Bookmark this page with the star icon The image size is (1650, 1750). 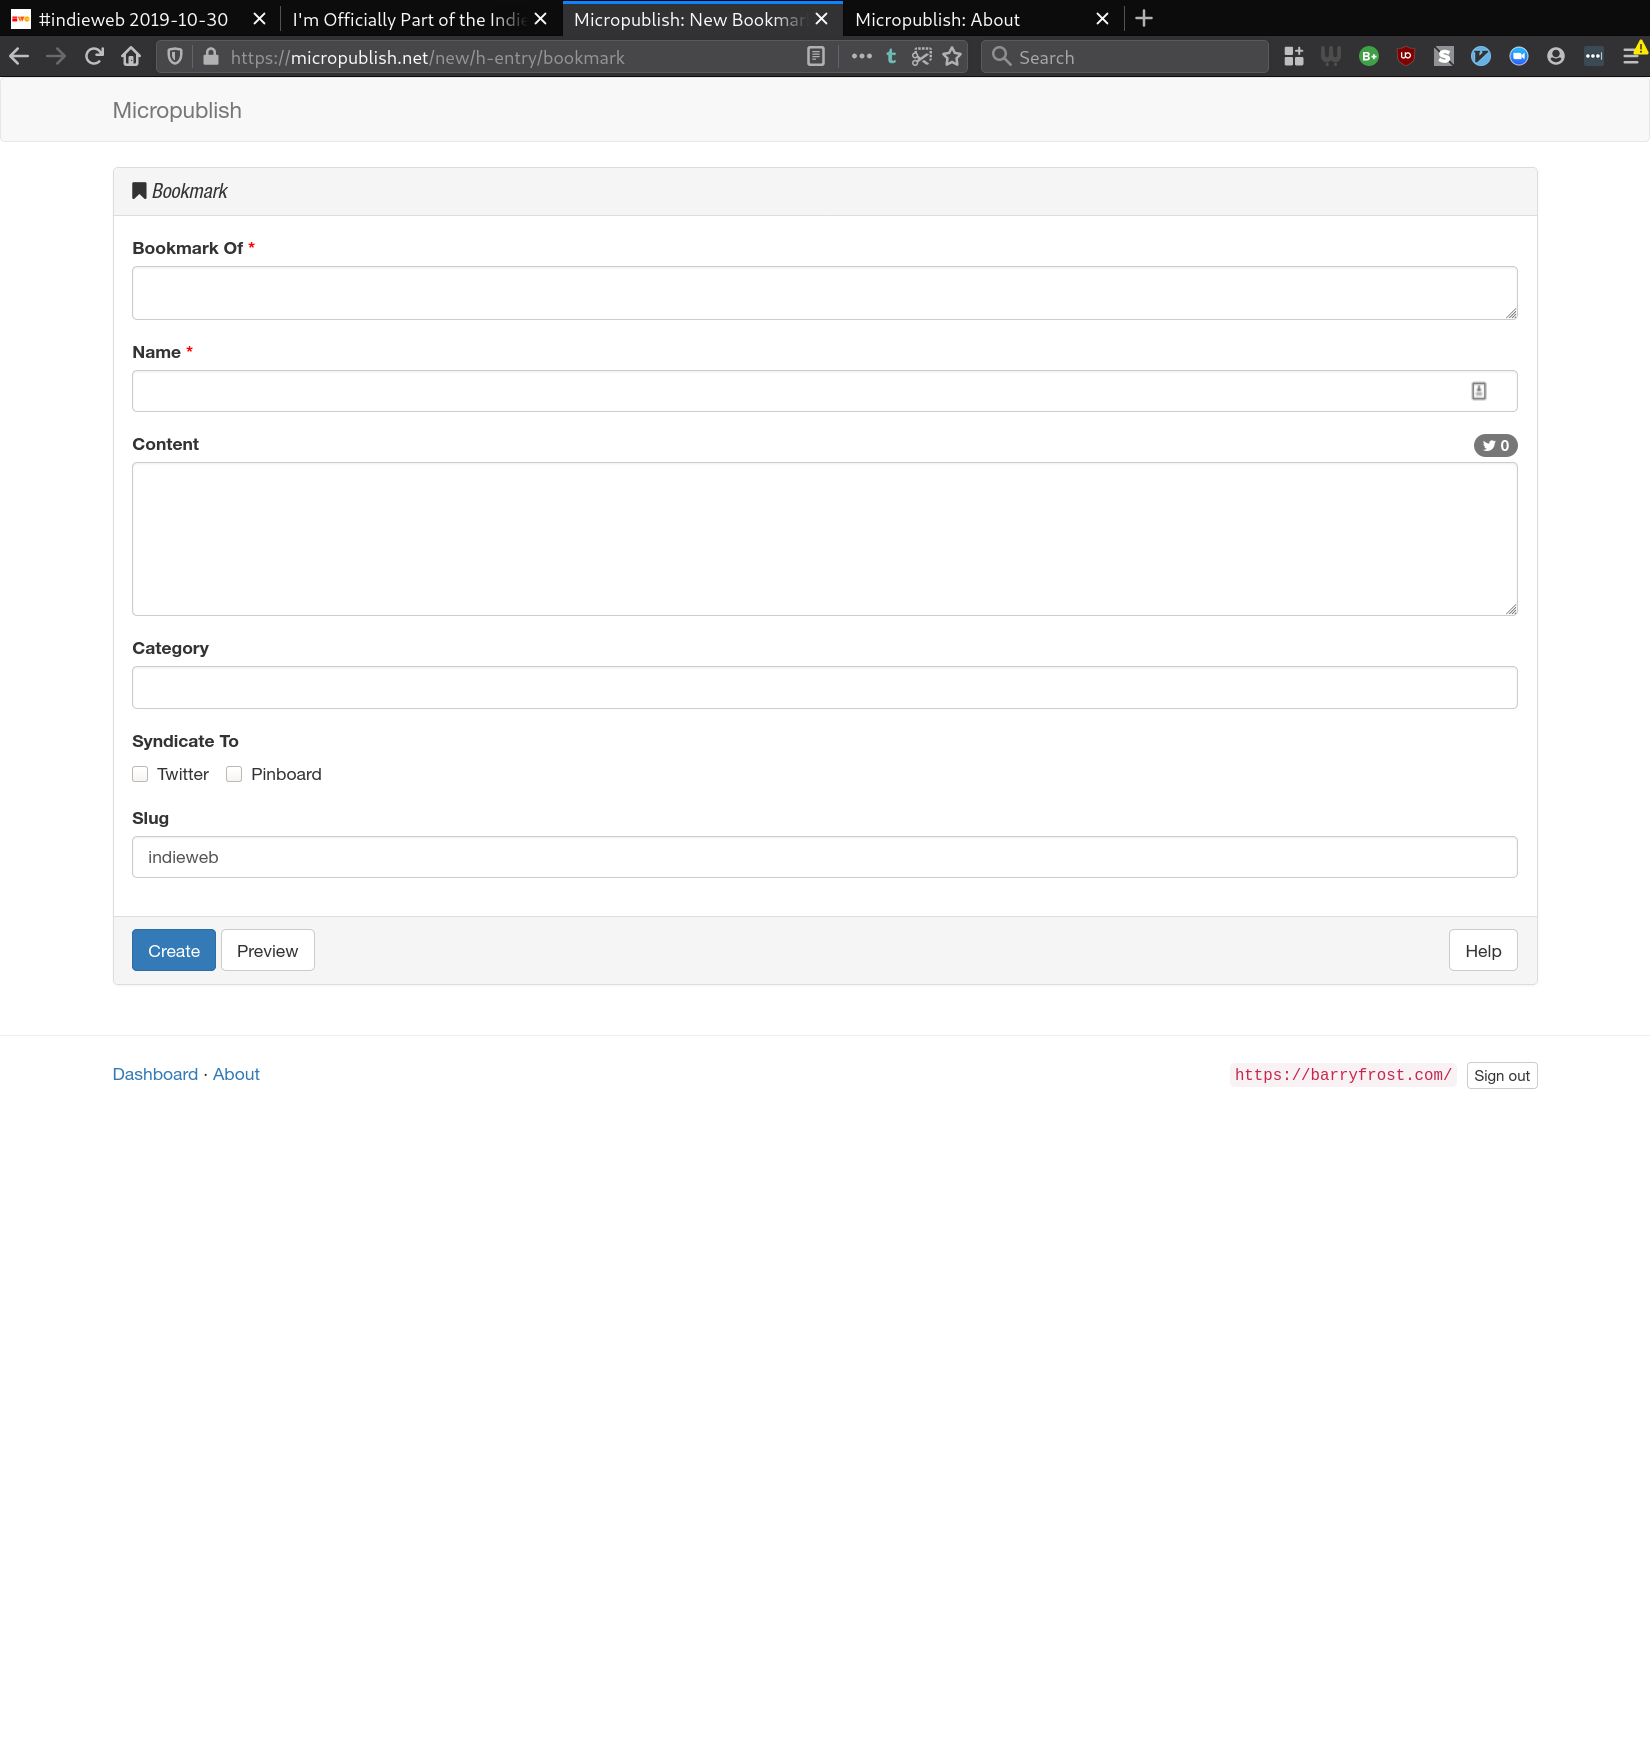click(x=952, y=57)
